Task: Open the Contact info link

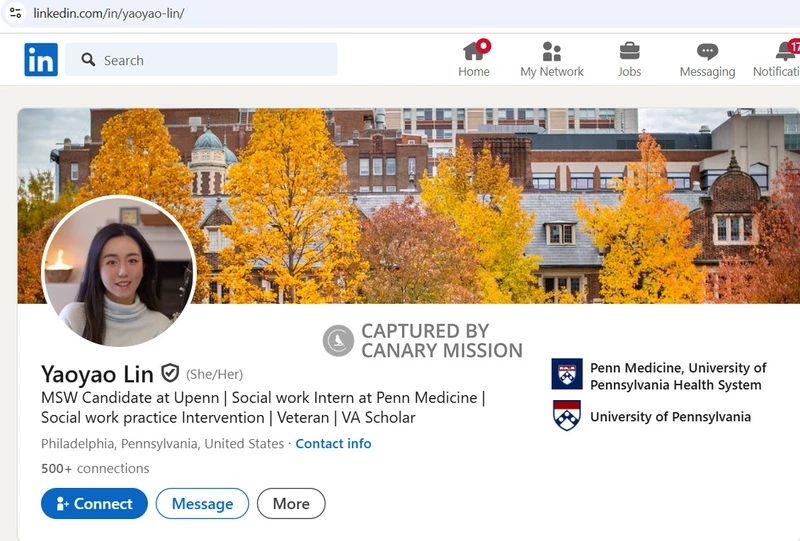Action: pyautogui.click(x=333, y=444)
